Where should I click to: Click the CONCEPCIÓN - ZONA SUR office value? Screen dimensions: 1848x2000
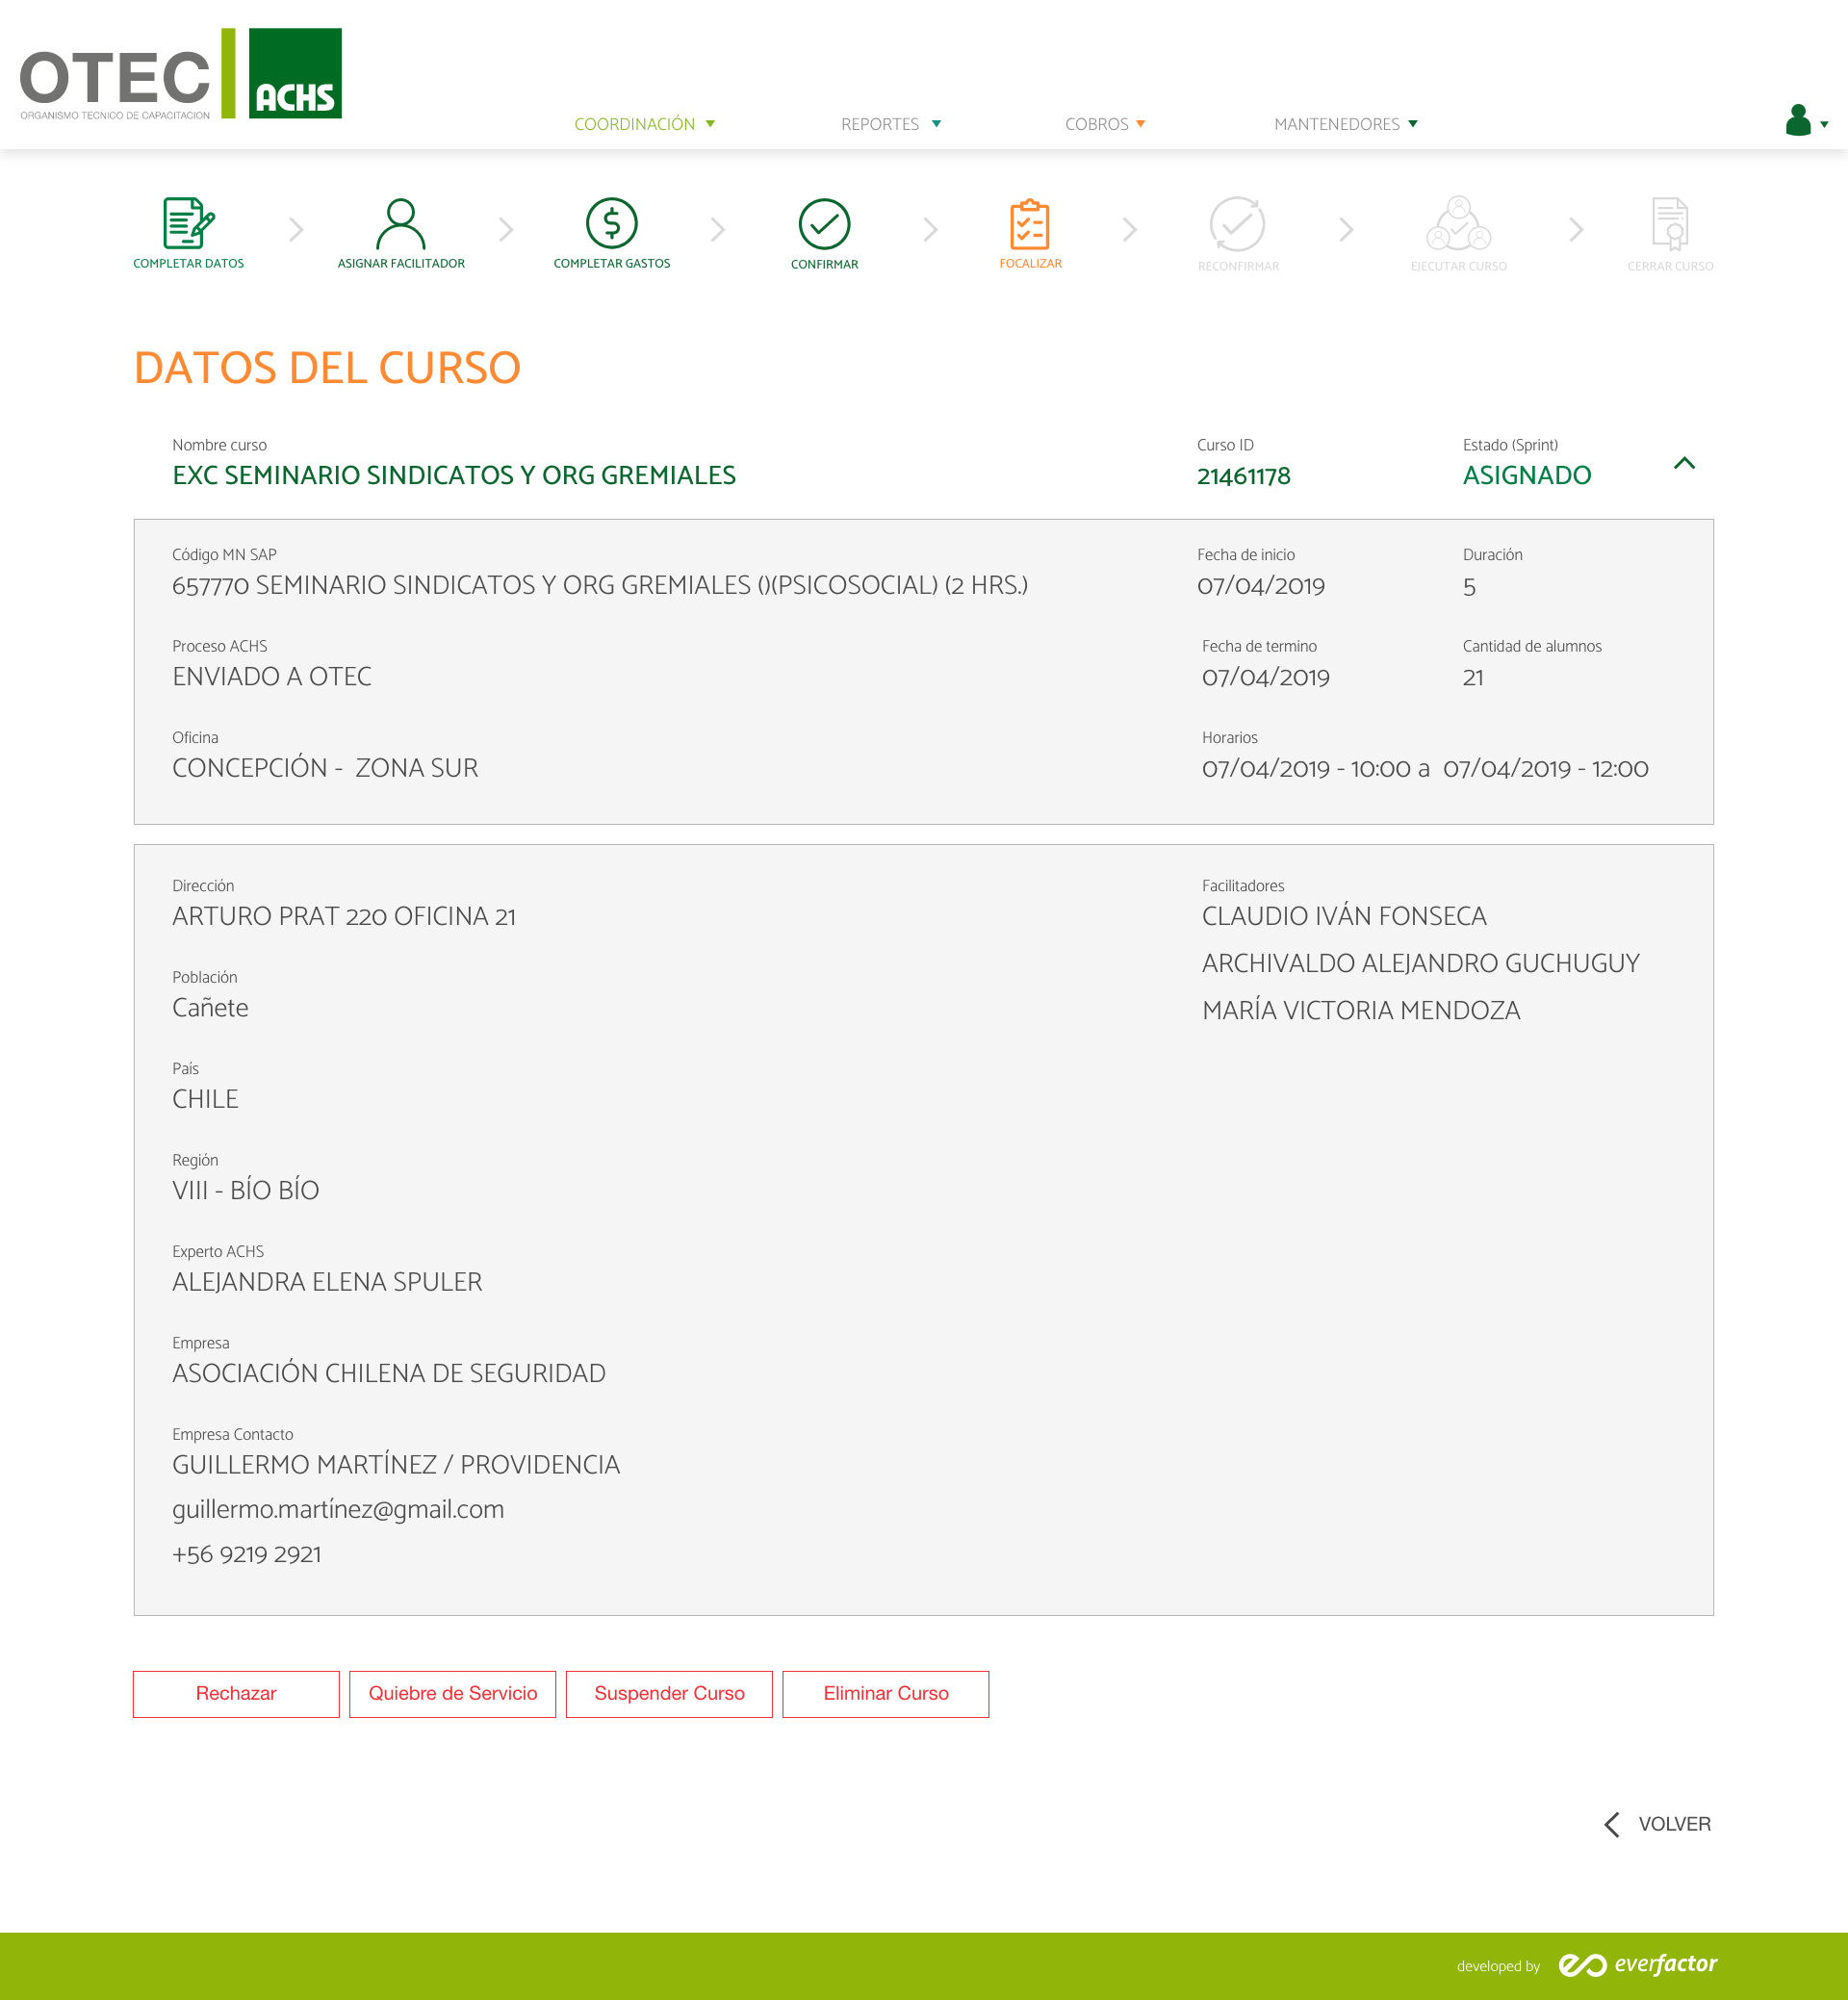325,768
